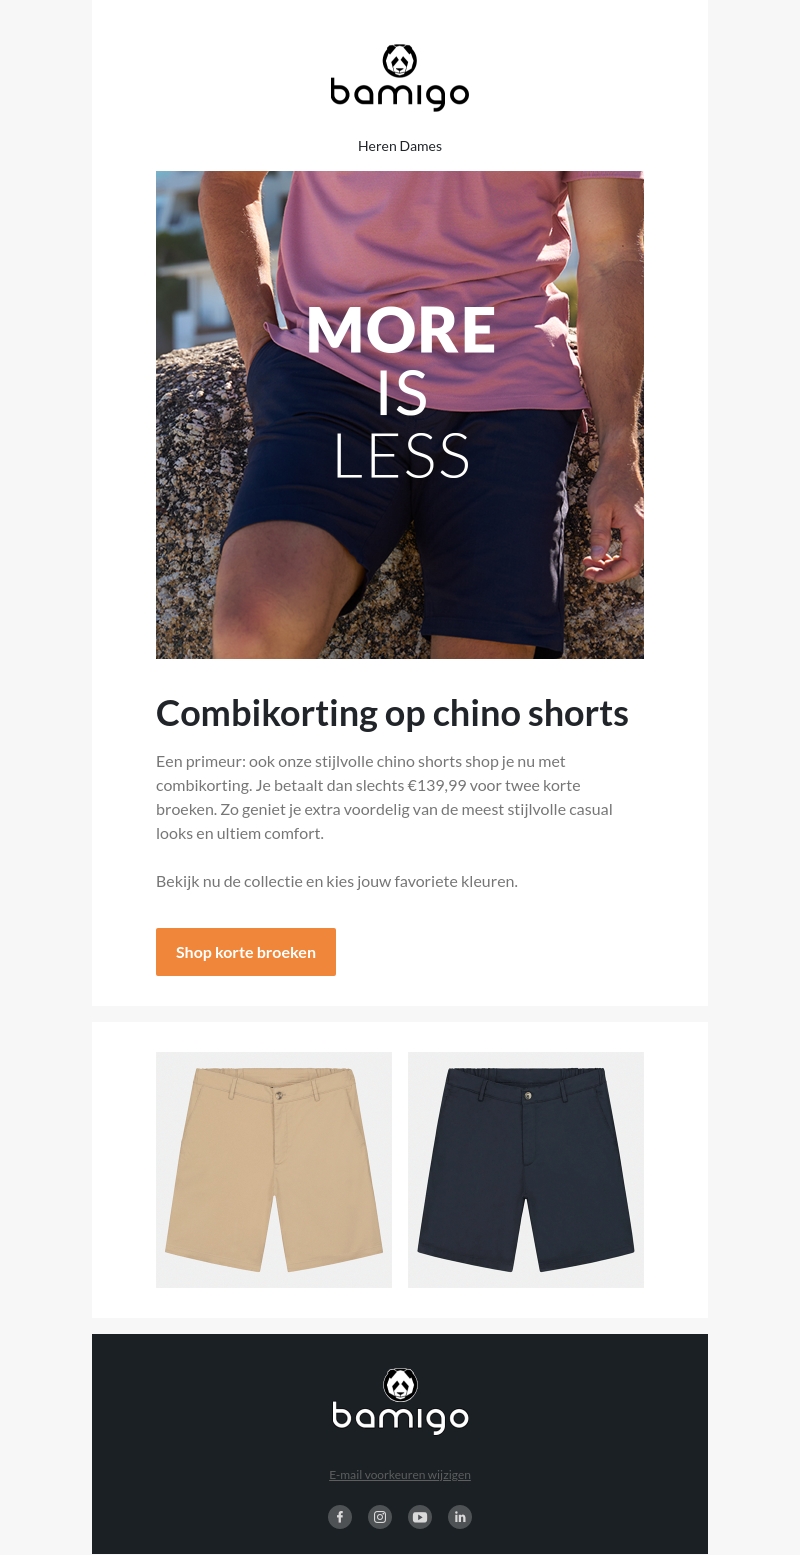Click the Een primeur intro paragraph
This screenshot has height=1555, width=800.
pos(385,797)
